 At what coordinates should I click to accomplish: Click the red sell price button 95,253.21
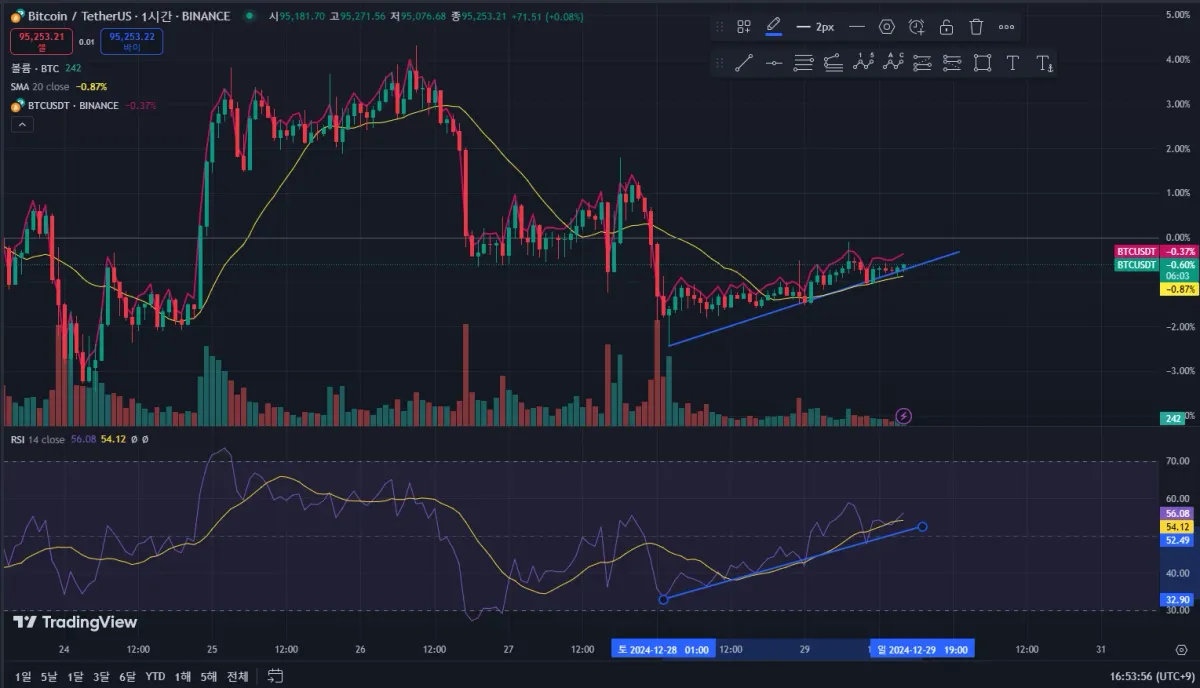tap(41, 41)
